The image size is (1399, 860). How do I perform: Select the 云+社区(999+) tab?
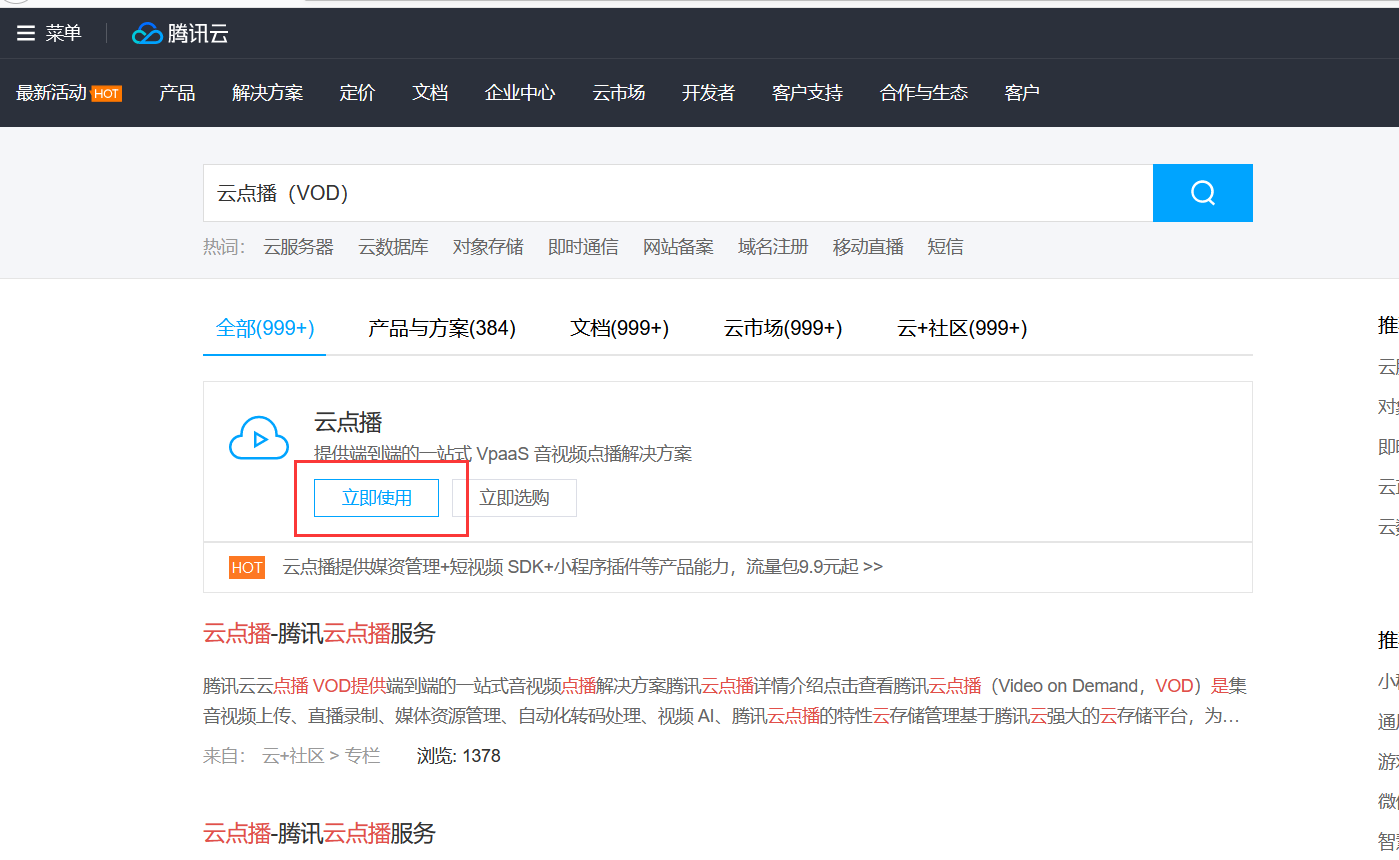962,328
